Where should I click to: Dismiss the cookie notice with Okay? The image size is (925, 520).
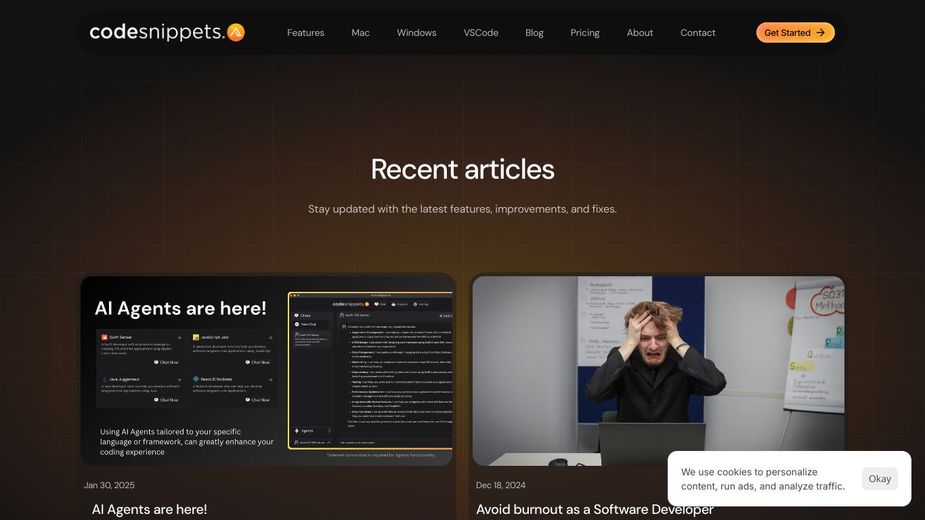tap(879, 479)
